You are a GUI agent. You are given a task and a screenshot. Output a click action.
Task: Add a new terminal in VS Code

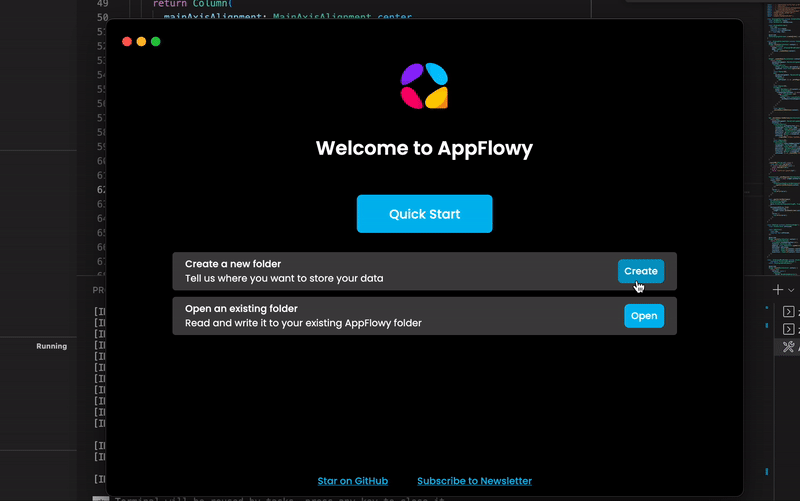(x=778, y=290)
